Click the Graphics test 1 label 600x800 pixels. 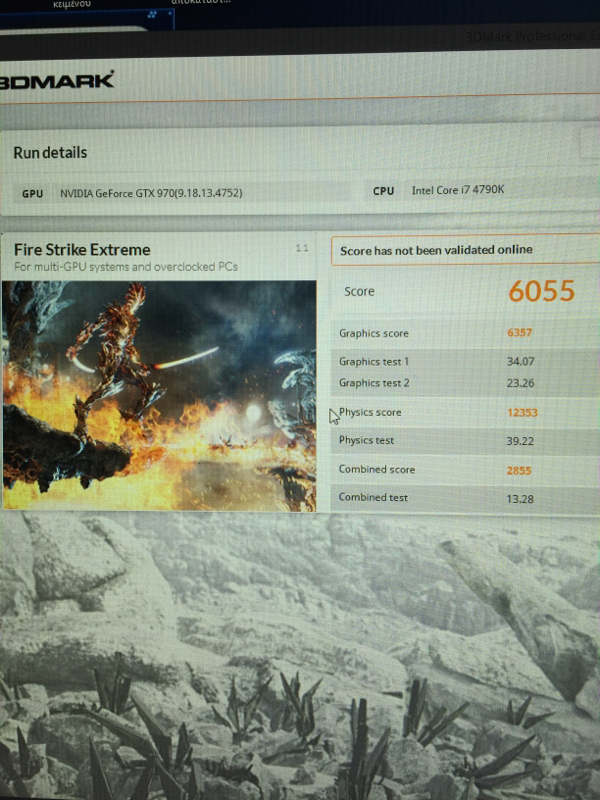374,362
